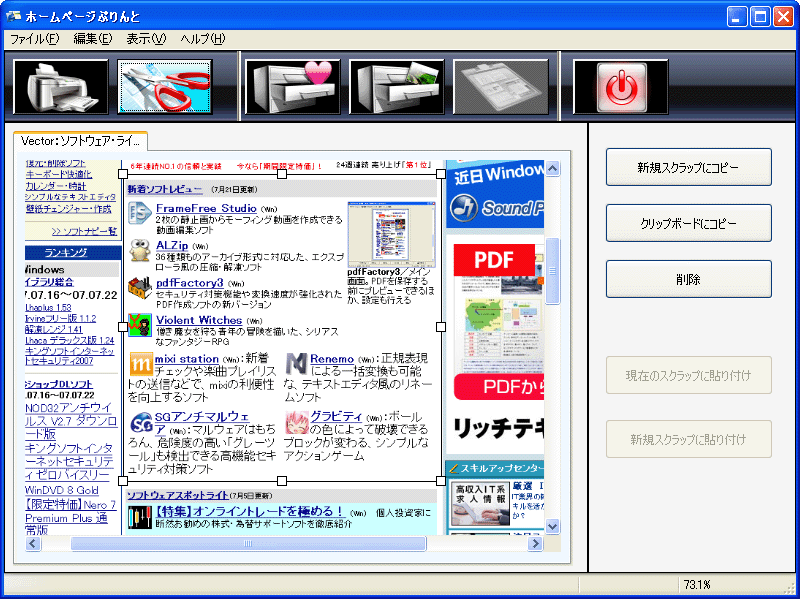
Task: Click the online trade chart icon
Action: [x=140, y=517]
